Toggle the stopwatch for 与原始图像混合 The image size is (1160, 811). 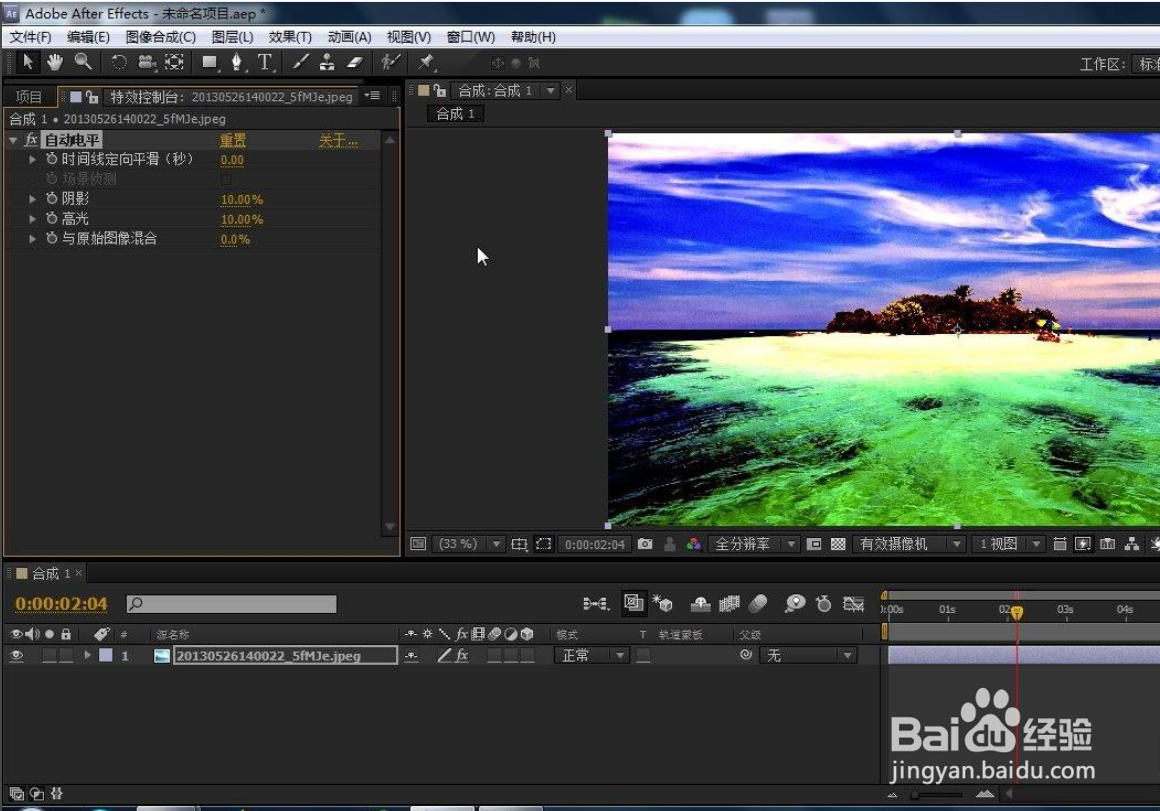point(52,238)
